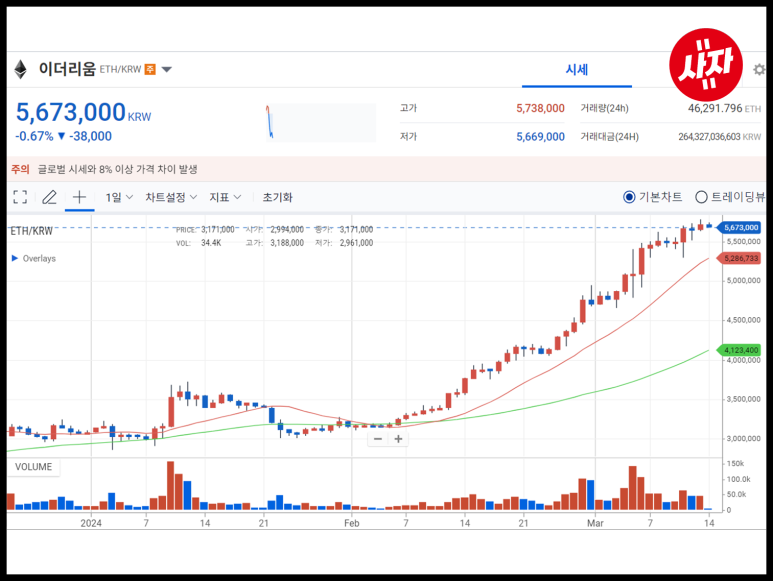773x581 pixels.
Task: Click the high price 5,738,000
Action: click(x=540, y=108)
